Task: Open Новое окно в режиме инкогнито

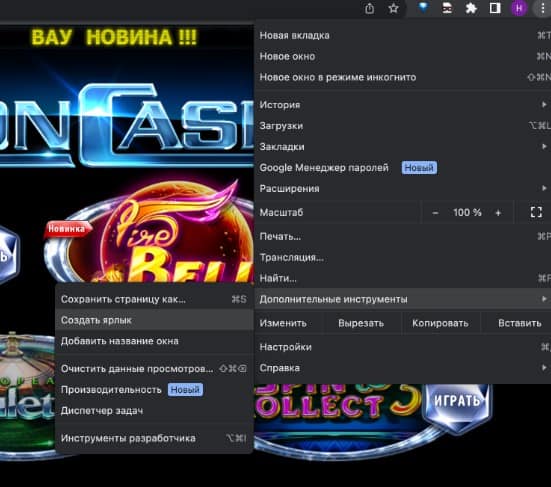Action: tap(403, 77)
